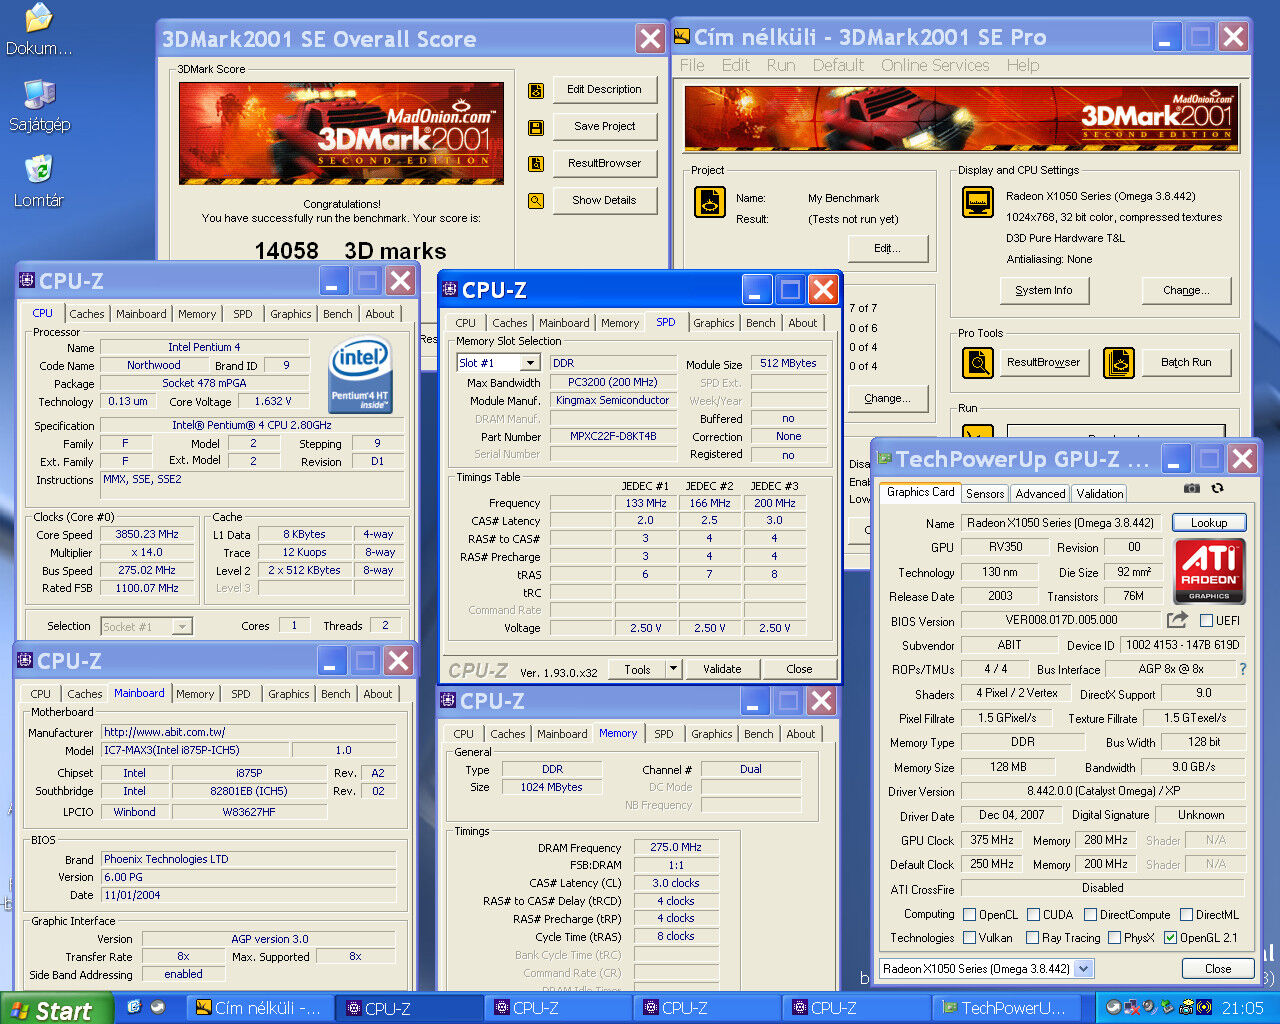
Task: Toggle the OpenGL 2.1 checkbox
Action: coord(1170,938)
